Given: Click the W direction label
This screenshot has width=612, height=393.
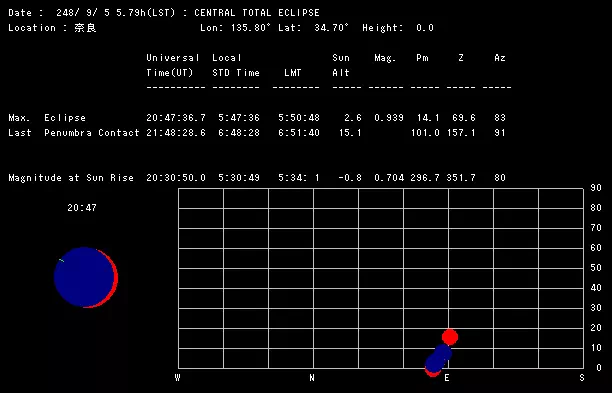Looking at the screenshot, I should click(x=178, y=378).
